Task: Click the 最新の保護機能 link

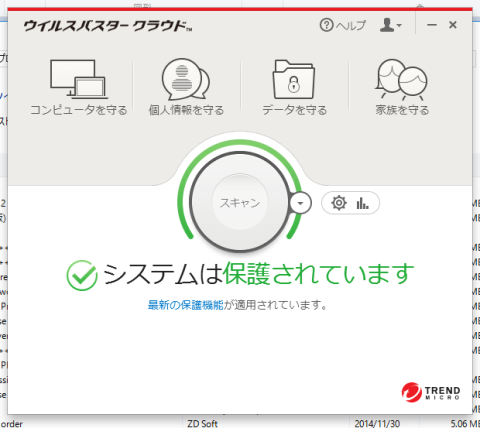Action: click(x=185, y=305)
